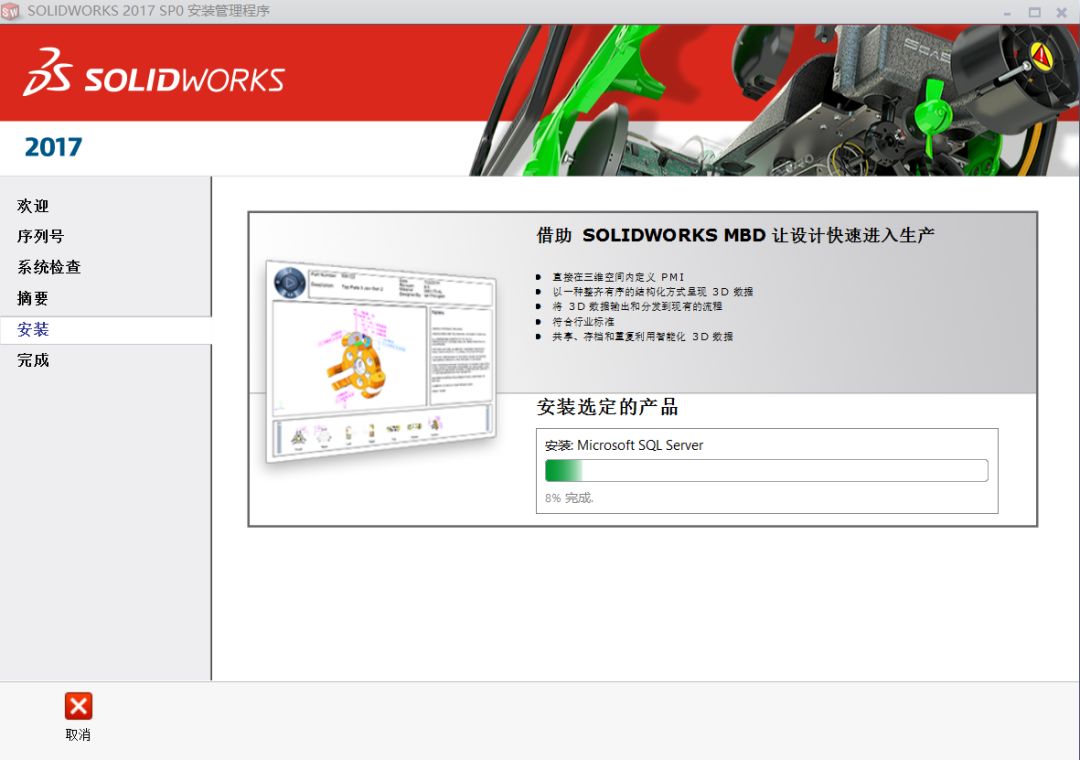The width and height of the screenshot is (1080, 760).
Task: Click the "安装选定的产品" heading
Action: pos(607,407)
